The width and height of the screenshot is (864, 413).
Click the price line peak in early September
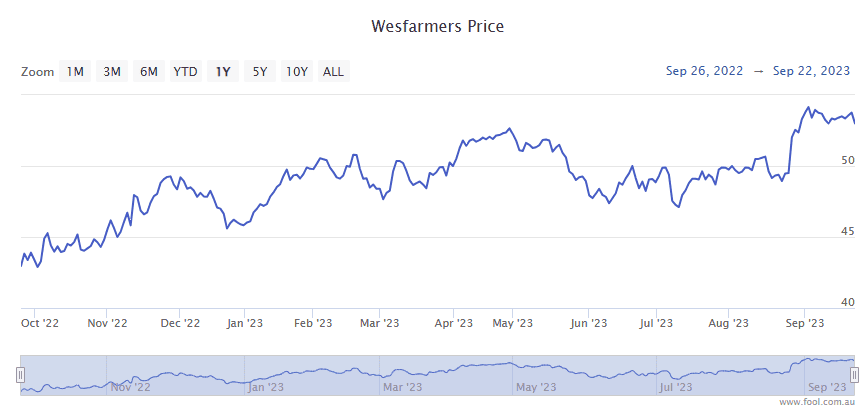point(808,107)
